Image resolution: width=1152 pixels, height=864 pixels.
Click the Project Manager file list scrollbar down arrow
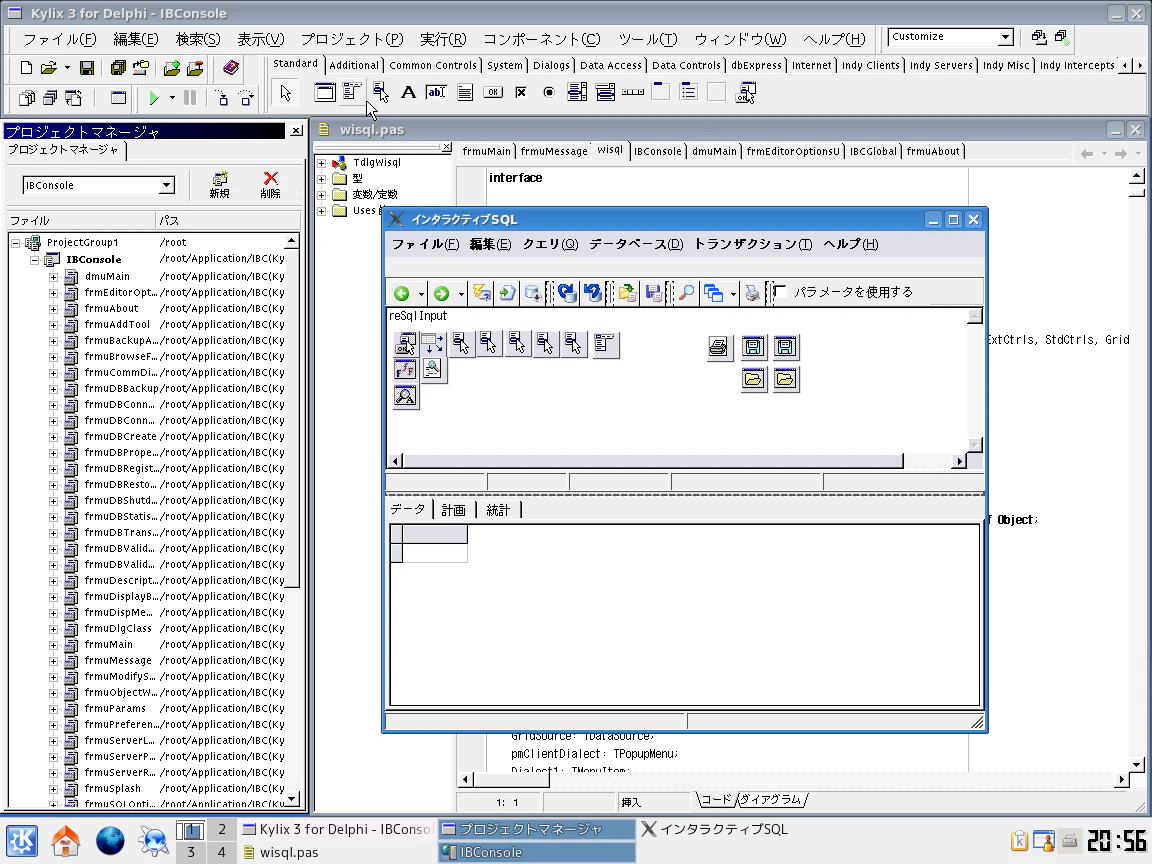tap(292, 799)
